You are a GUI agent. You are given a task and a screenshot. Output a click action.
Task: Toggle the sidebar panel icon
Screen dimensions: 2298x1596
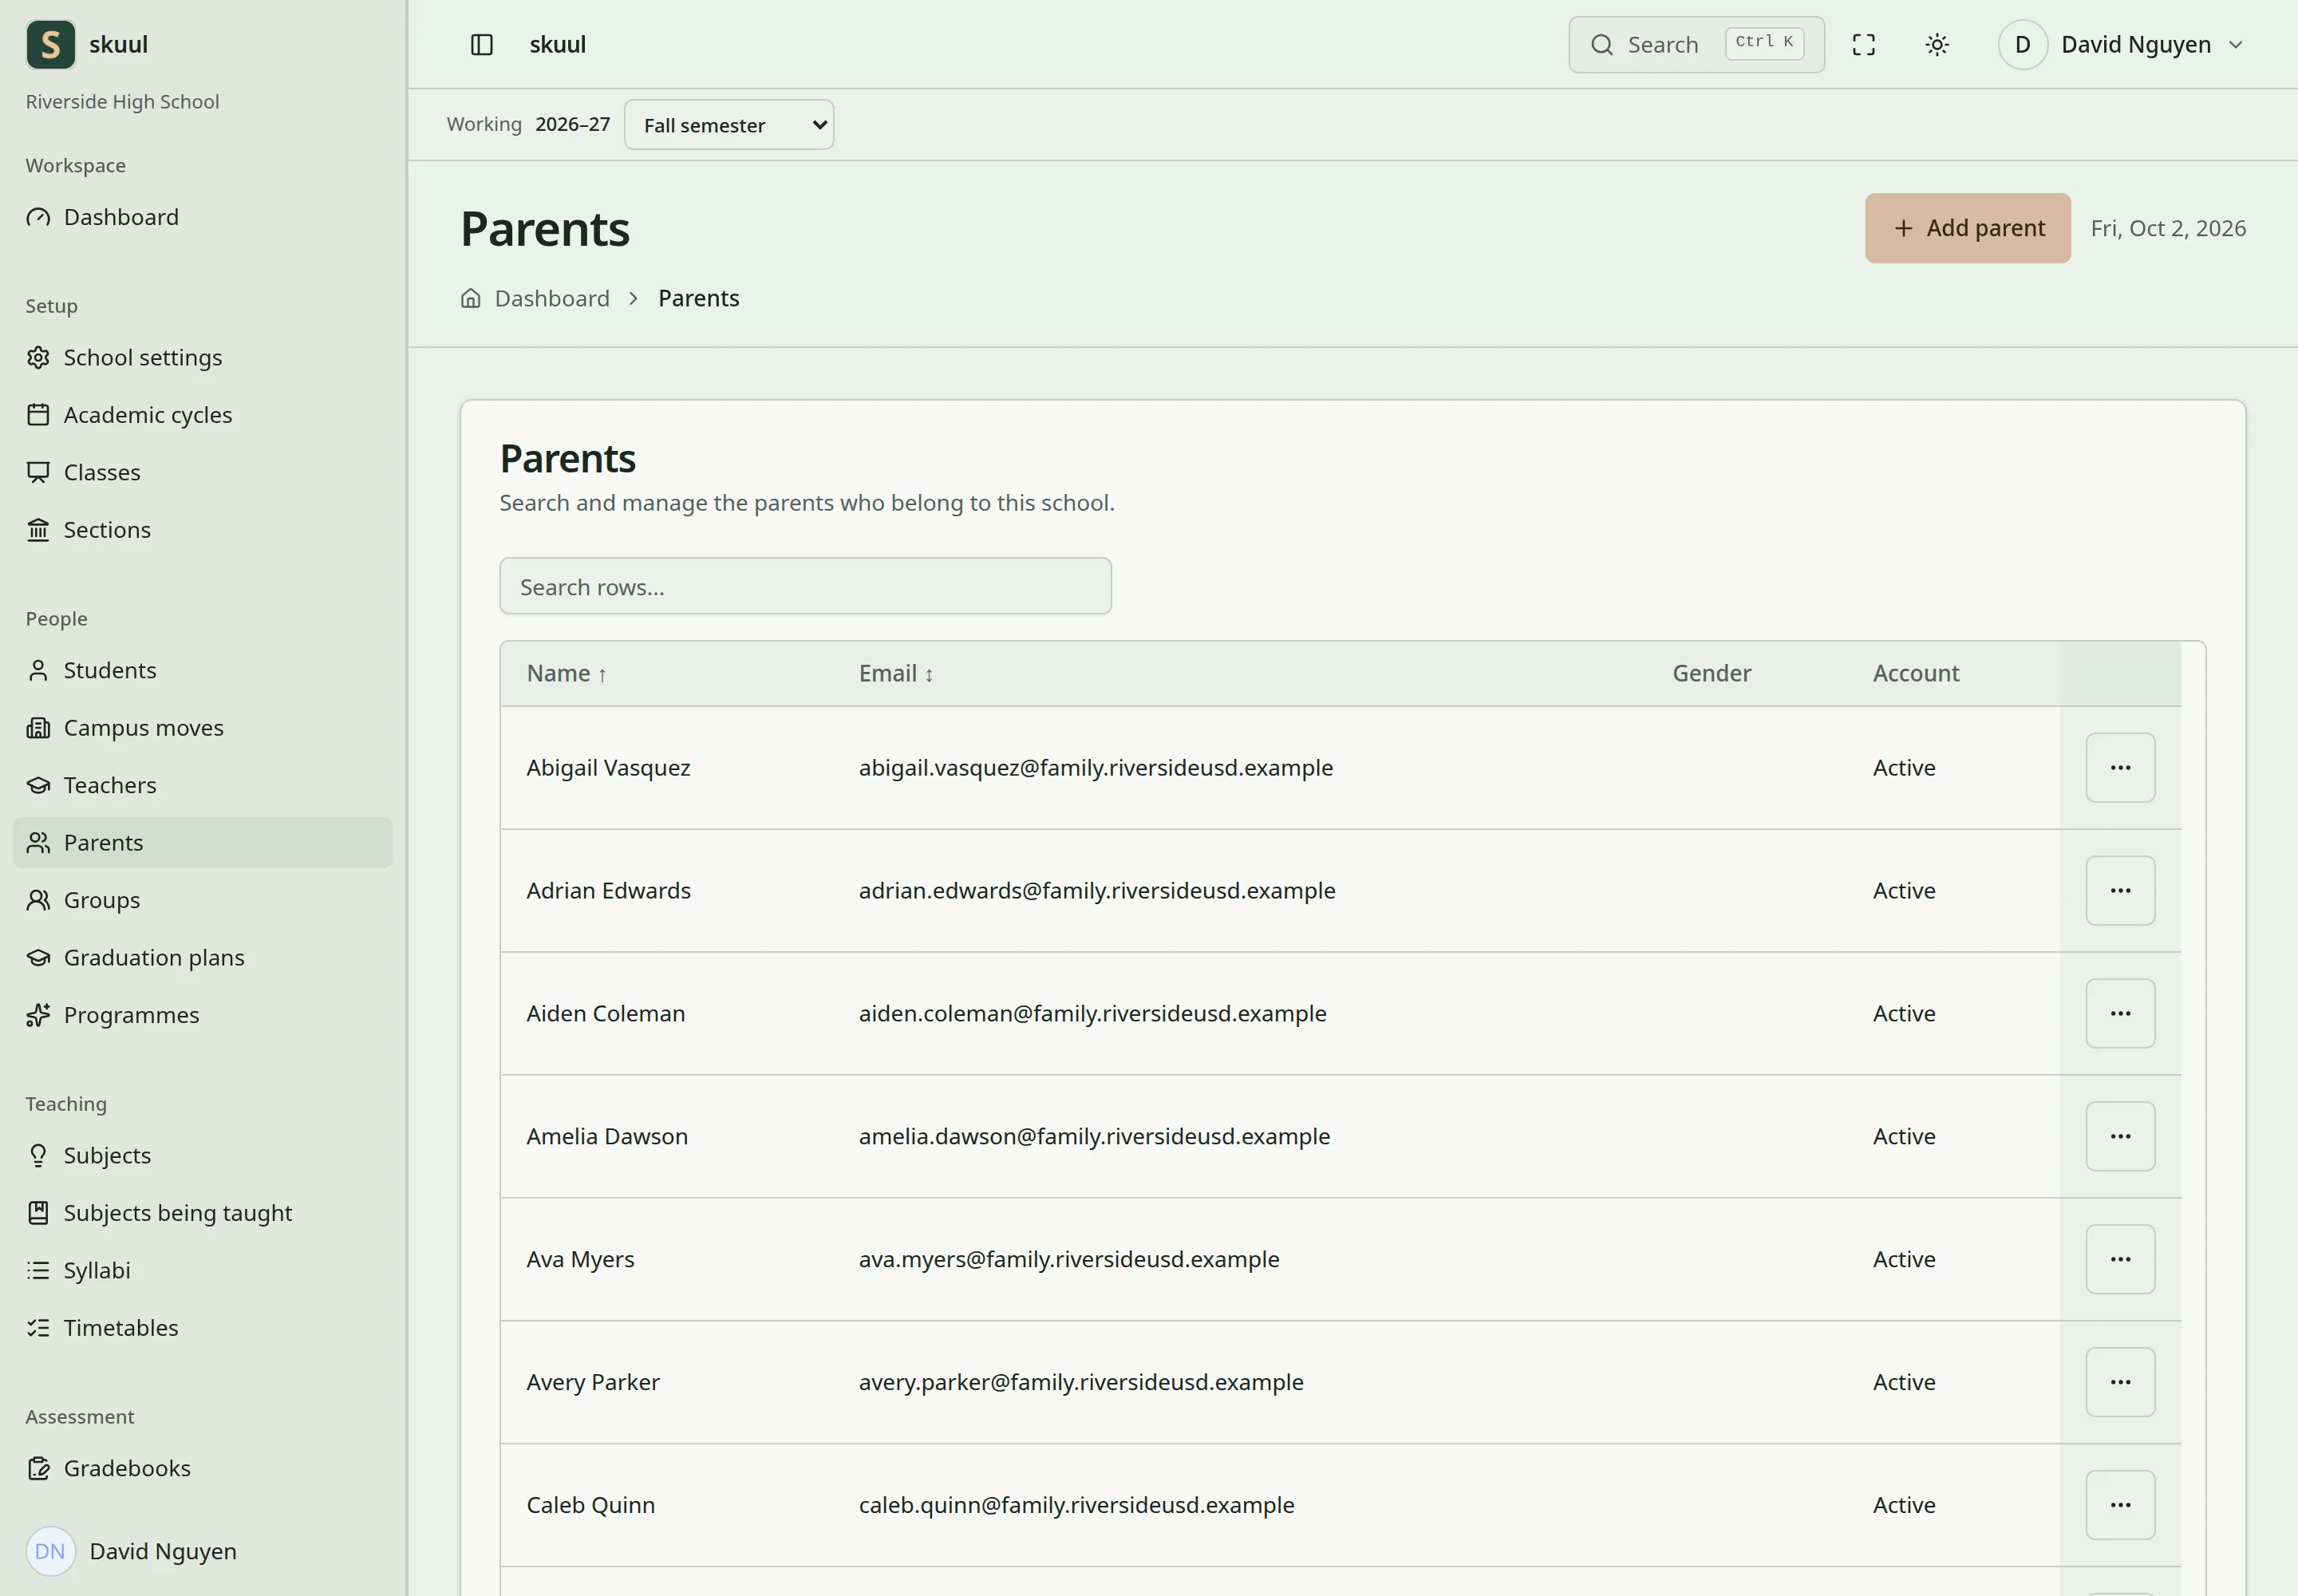click(x=482, y=45)
